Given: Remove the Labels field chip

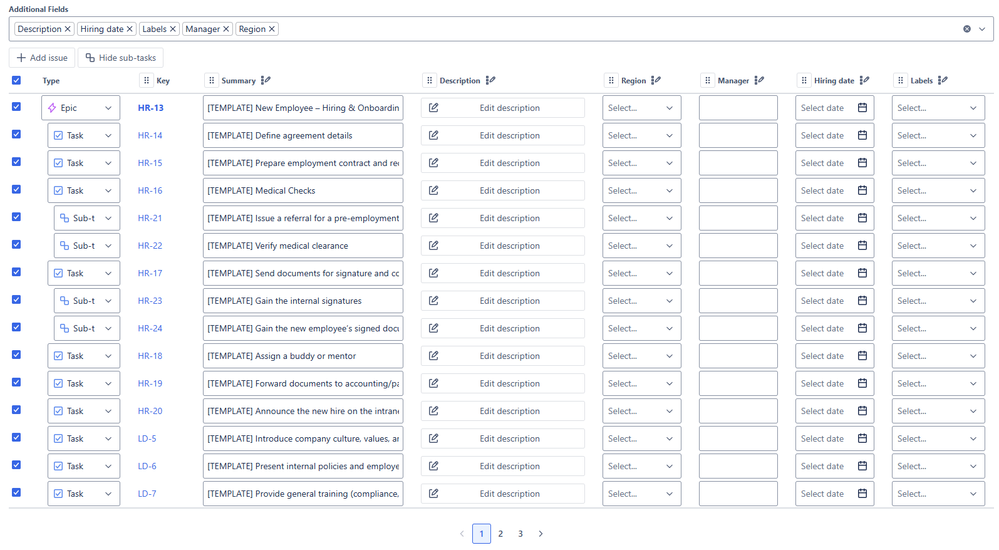Looking at the screenshot, I should click(173, 29).
